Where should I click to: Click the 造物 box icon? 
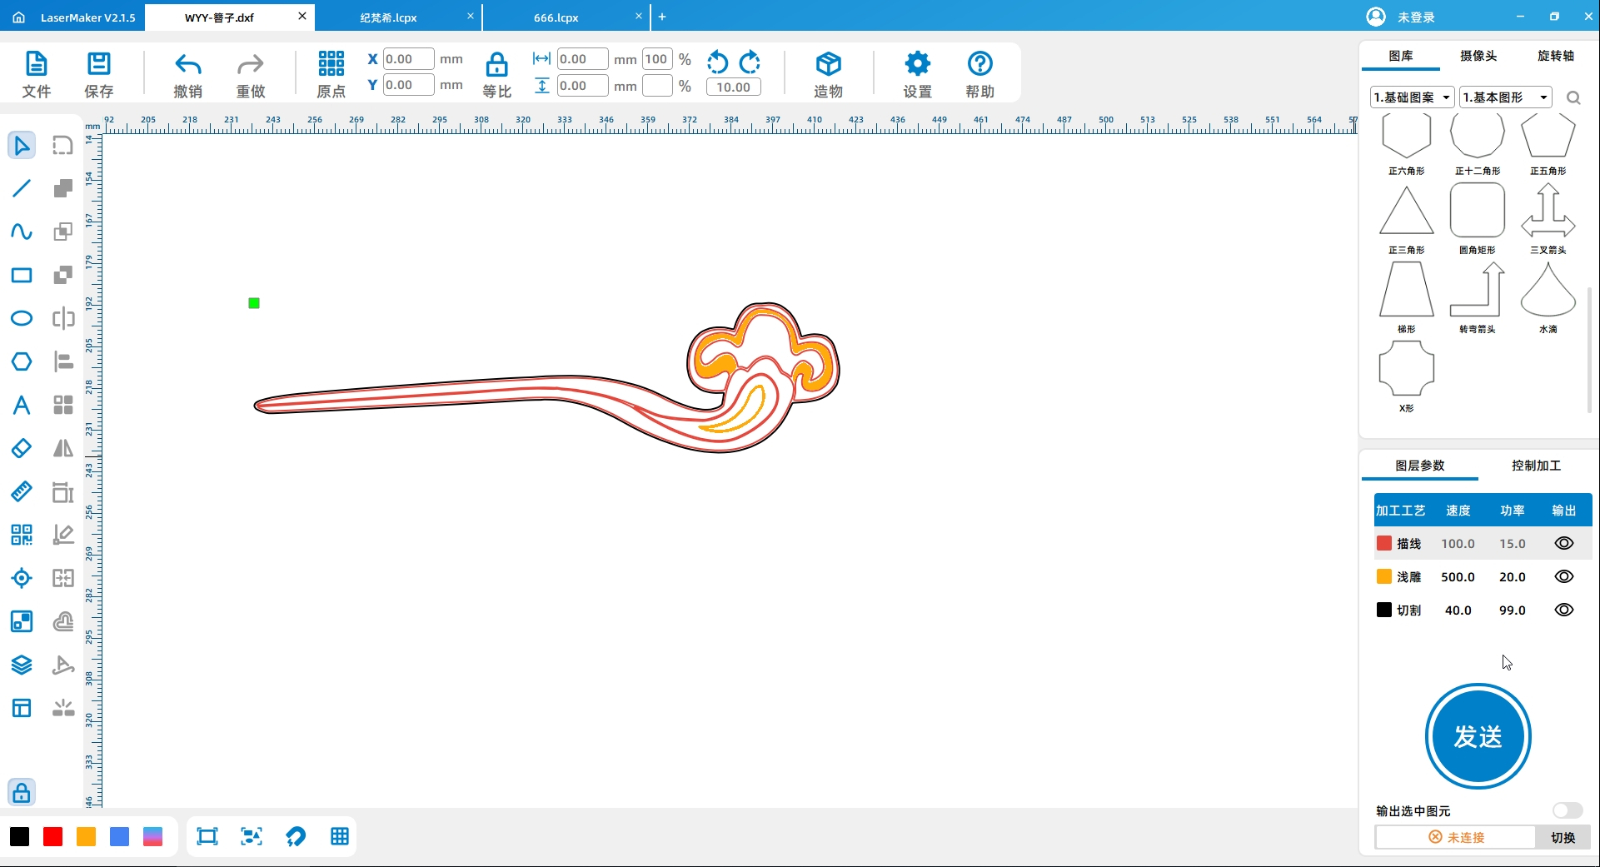(x=828, y=65)
